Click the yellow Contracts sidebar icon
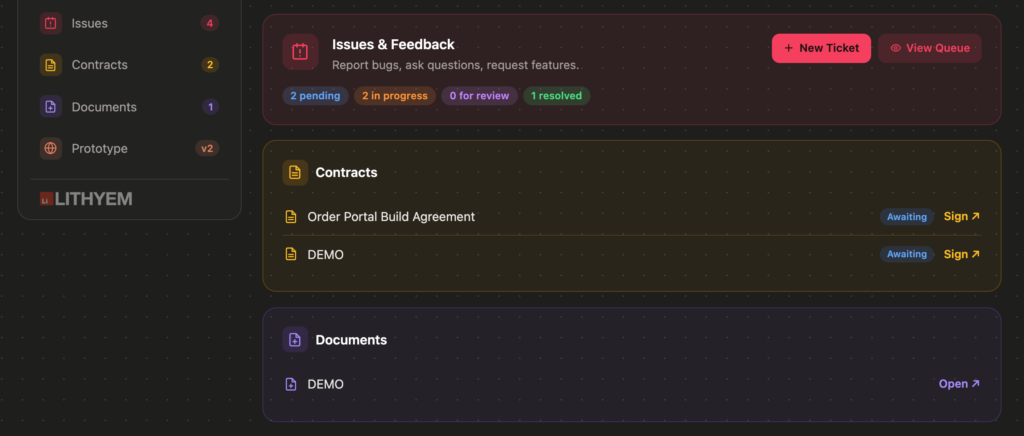1024x436 pixels. coord(51,65)
